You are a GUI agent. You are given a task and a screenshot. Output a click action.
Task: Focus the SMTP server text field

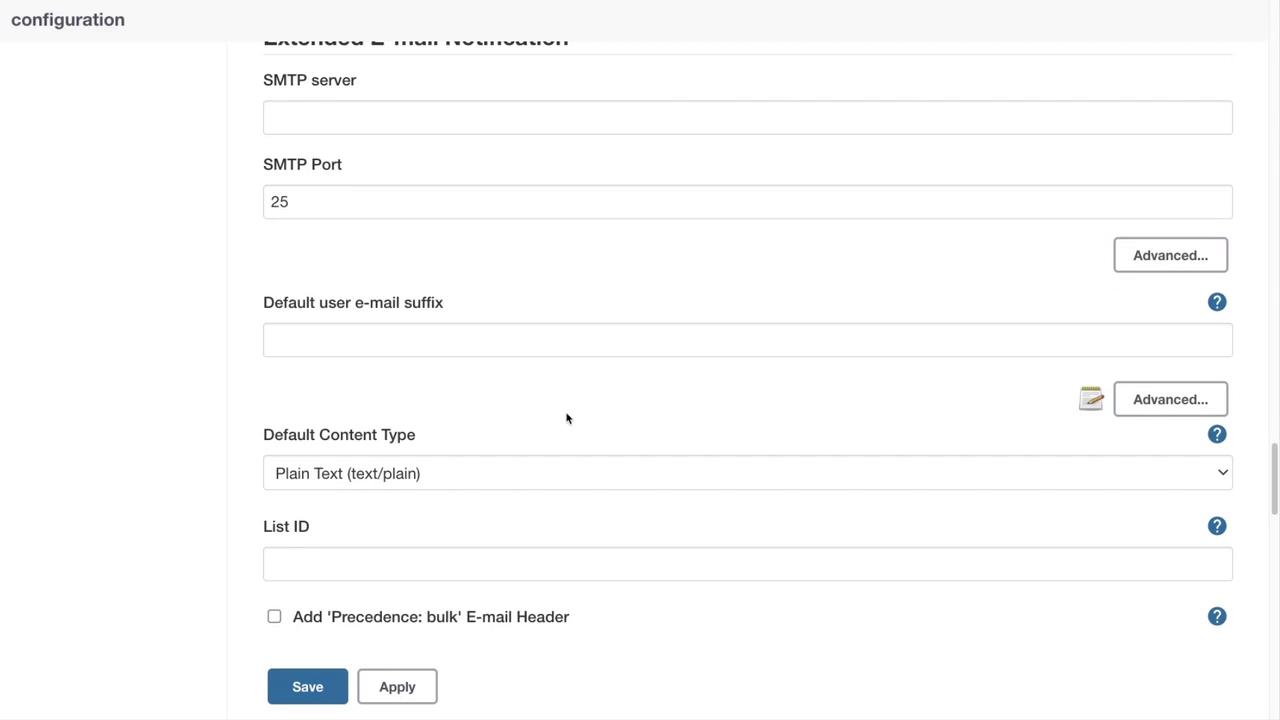747,118
